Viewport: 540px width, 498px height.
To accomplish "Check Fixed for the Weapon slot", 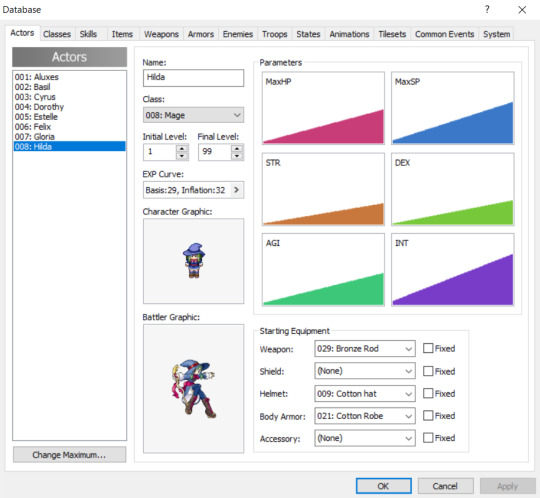I will pyautogui.click(x=428, y=348).
